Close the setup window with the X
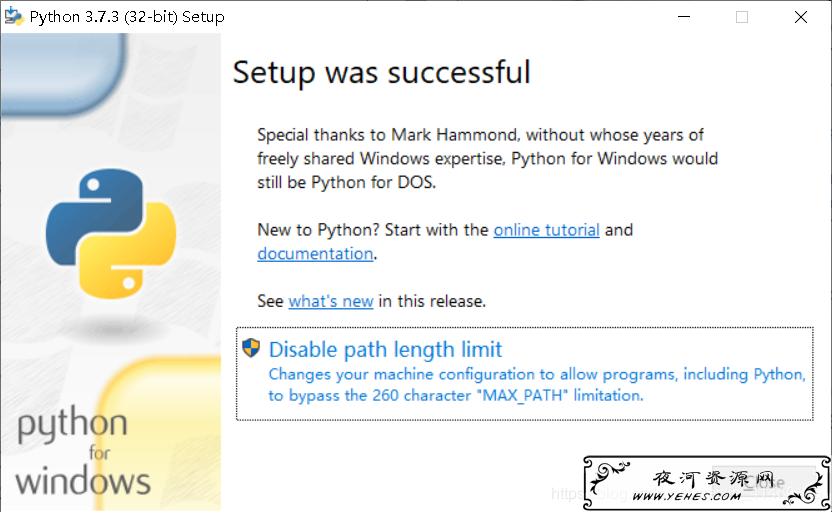Screen dimensions: 832x512 click(801, 17)
